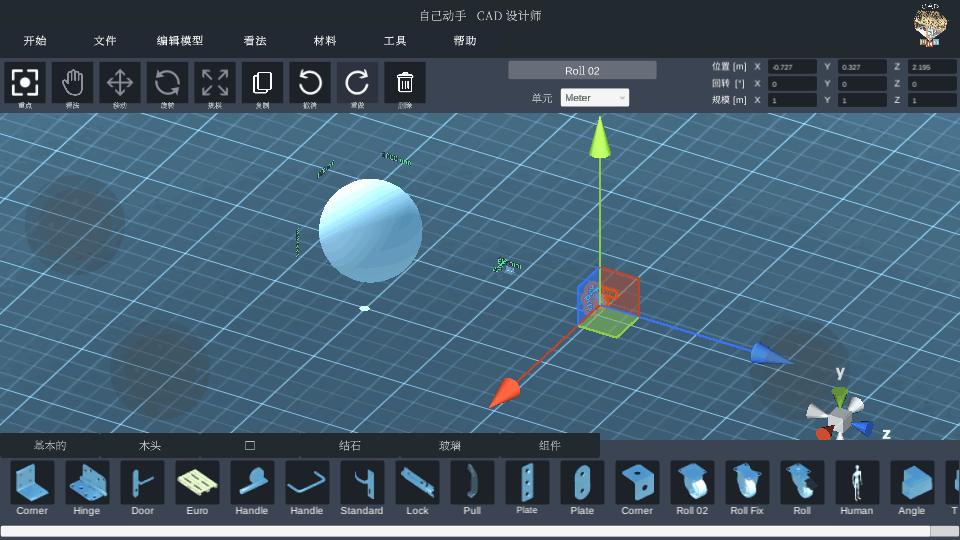The image size is (960, 540).
Task: Pick the scale tool with diagonal arrows
Action: (215, 82)
